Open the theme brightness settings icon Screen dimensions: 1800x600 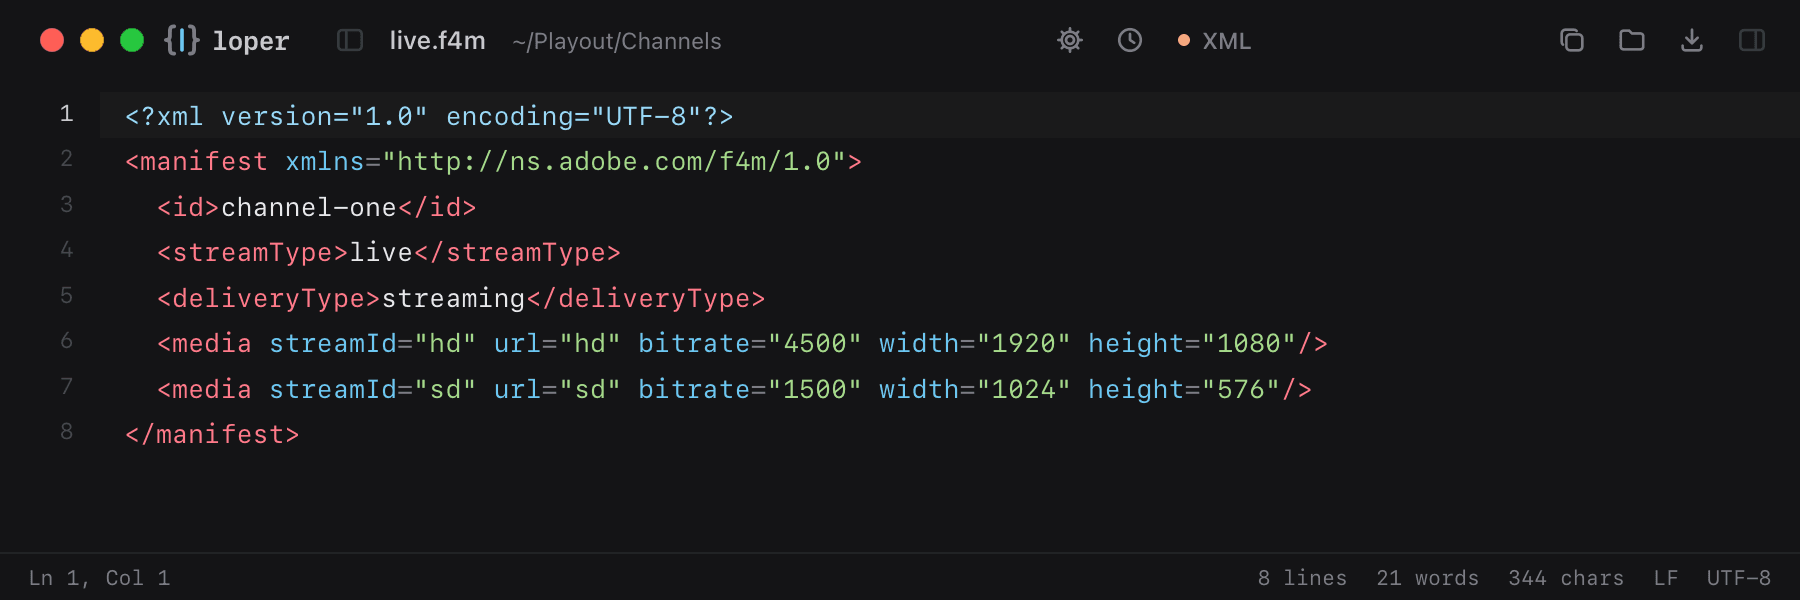coord(1070,40)
